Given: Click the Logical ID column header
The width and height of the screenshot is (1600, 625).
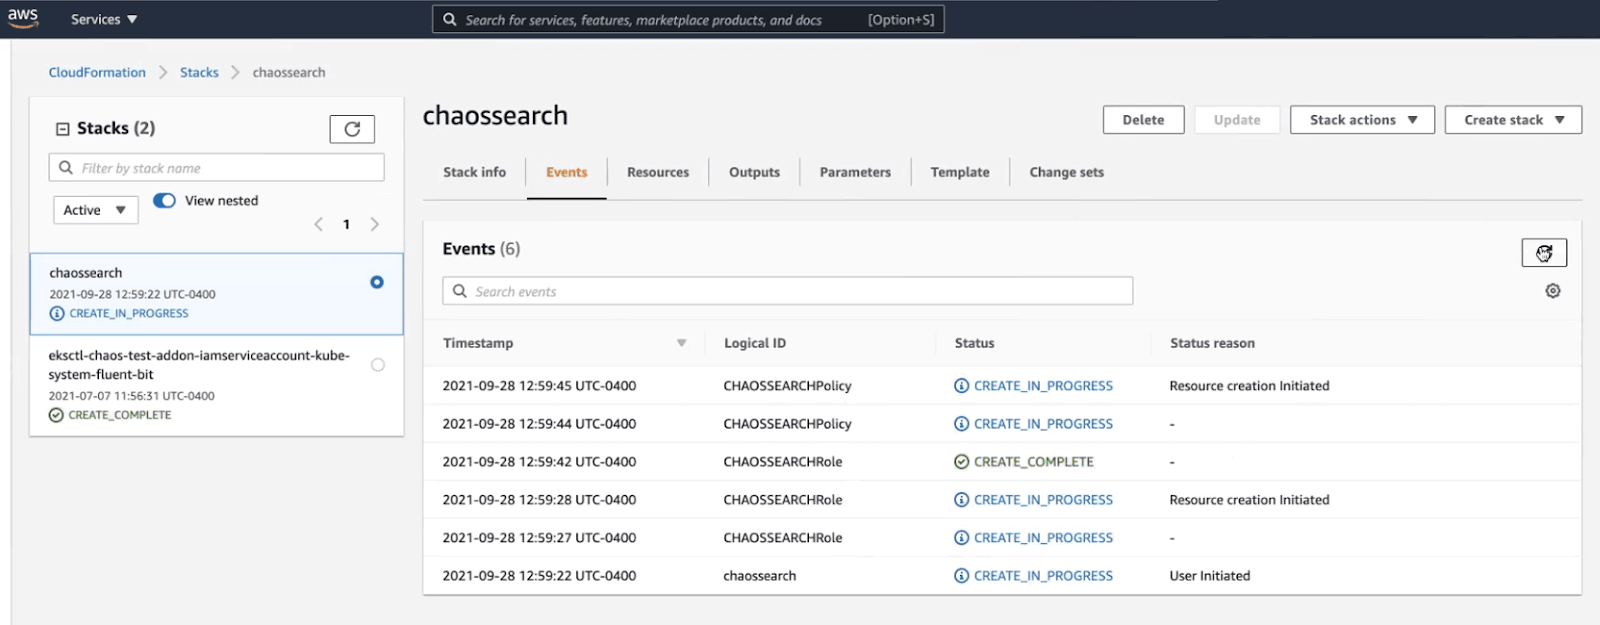Looking at the screenshot, I should click(755, 343).
